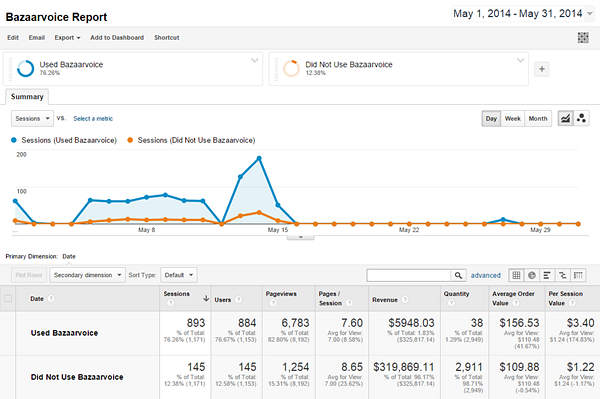Click Add to Dashboard
The width and height of the screenshot is (600, 399).
[x=117, y=37]
